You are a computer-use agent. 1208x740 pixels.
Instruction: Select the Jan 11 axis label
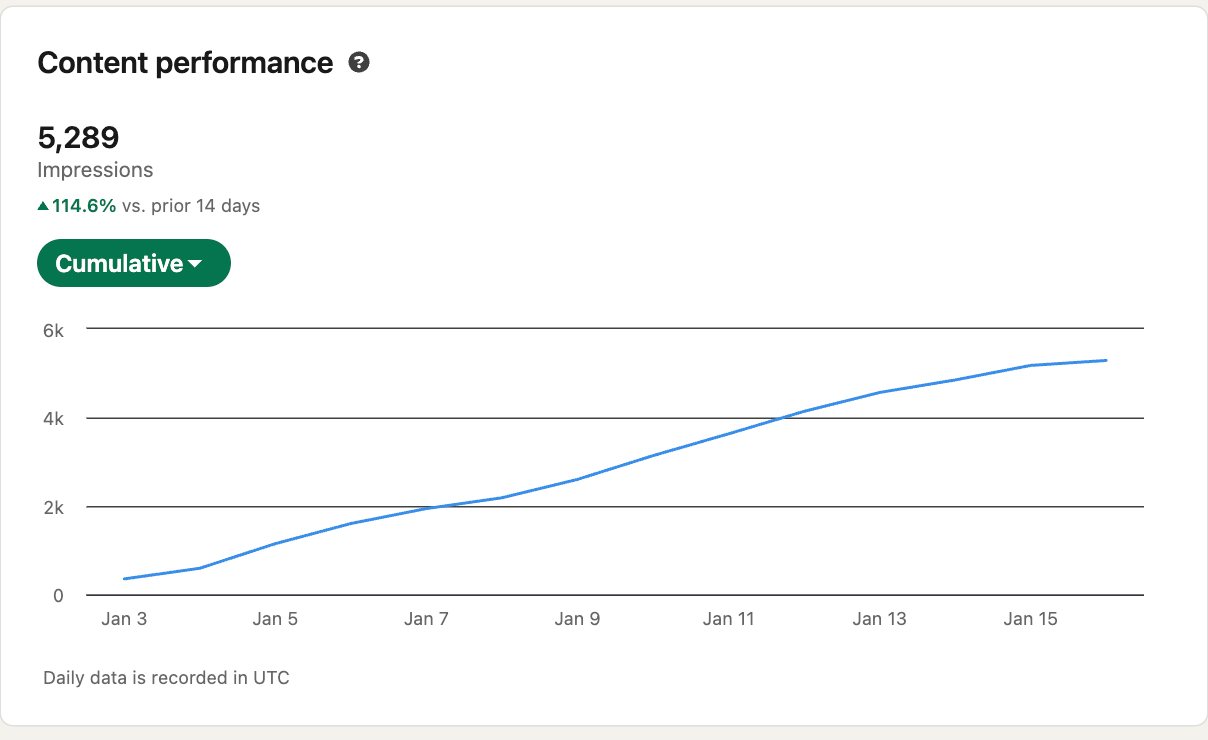pyautogui.click(x=728, y=619)
